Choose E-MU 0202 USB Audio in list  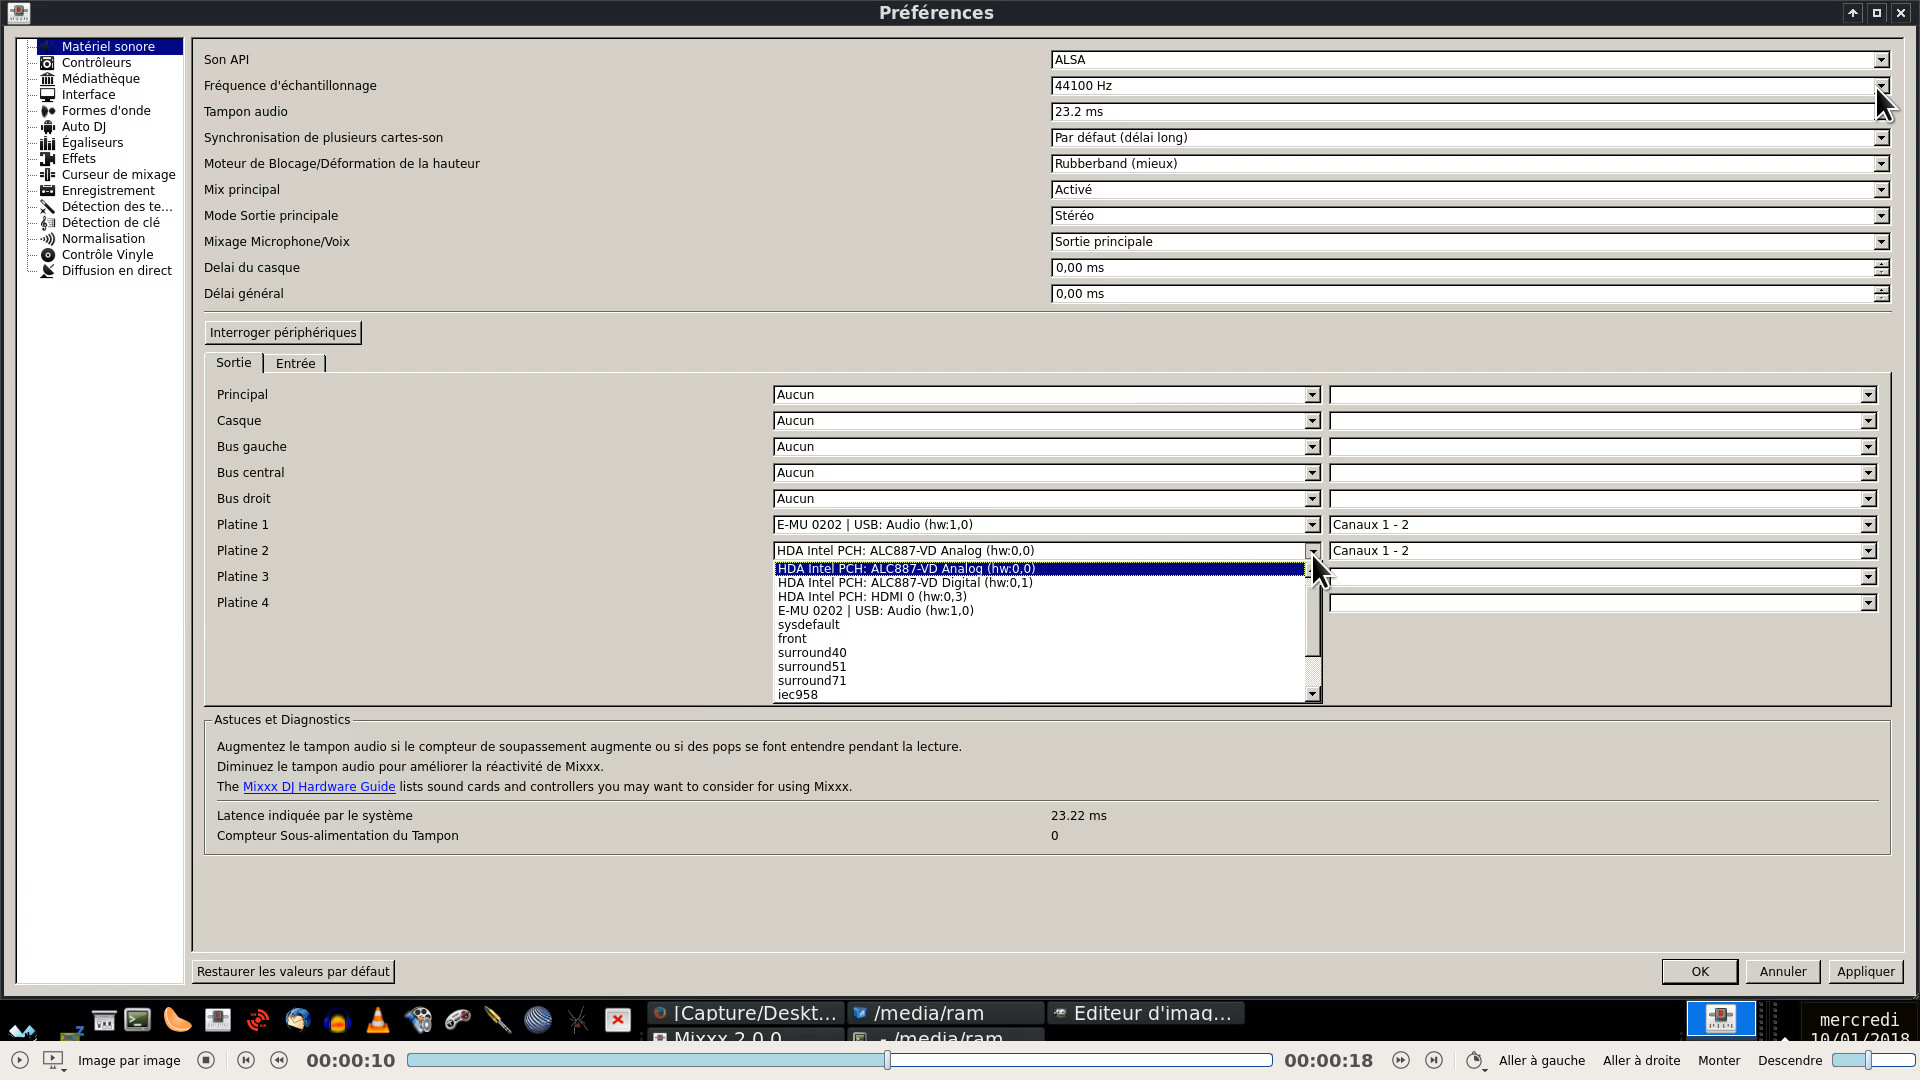pos(875,611)
